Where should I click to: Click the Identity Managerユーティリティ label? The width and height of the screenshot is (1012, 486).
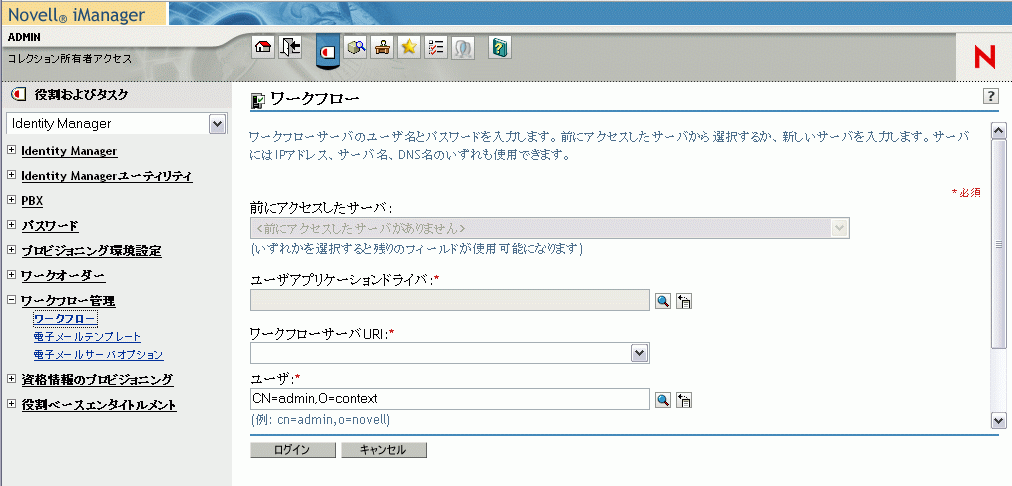106,176
